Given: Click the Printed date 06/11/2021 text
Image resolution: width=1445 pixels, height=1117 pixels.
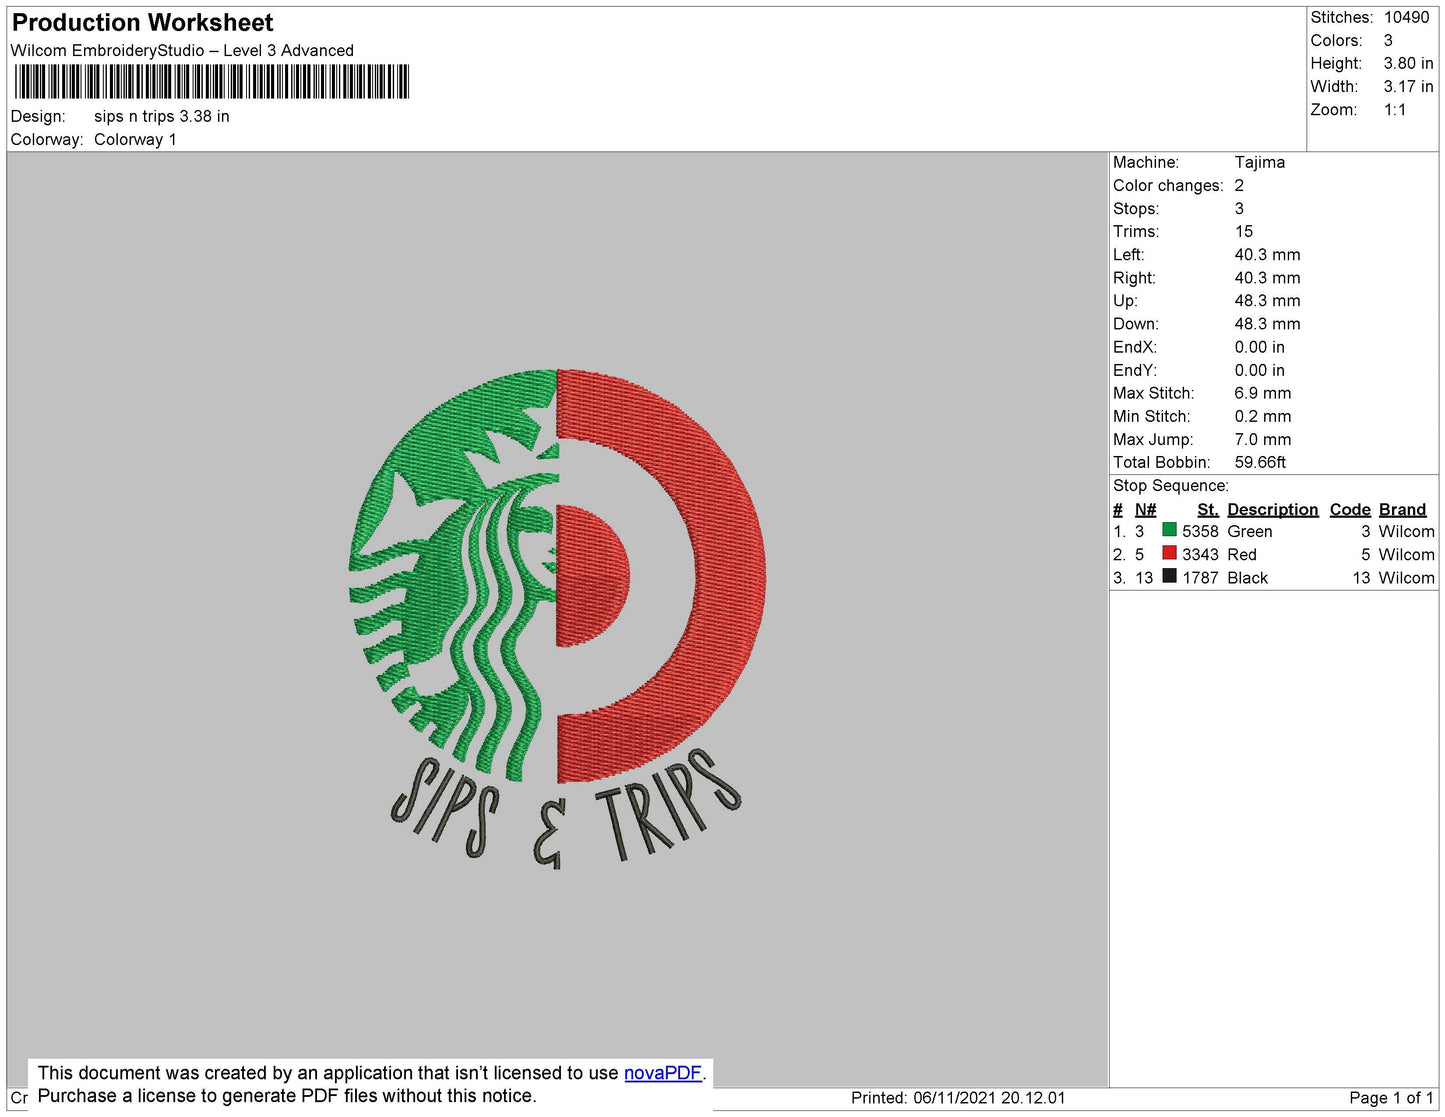Looking at the screenshot, I should (958, 1097).
